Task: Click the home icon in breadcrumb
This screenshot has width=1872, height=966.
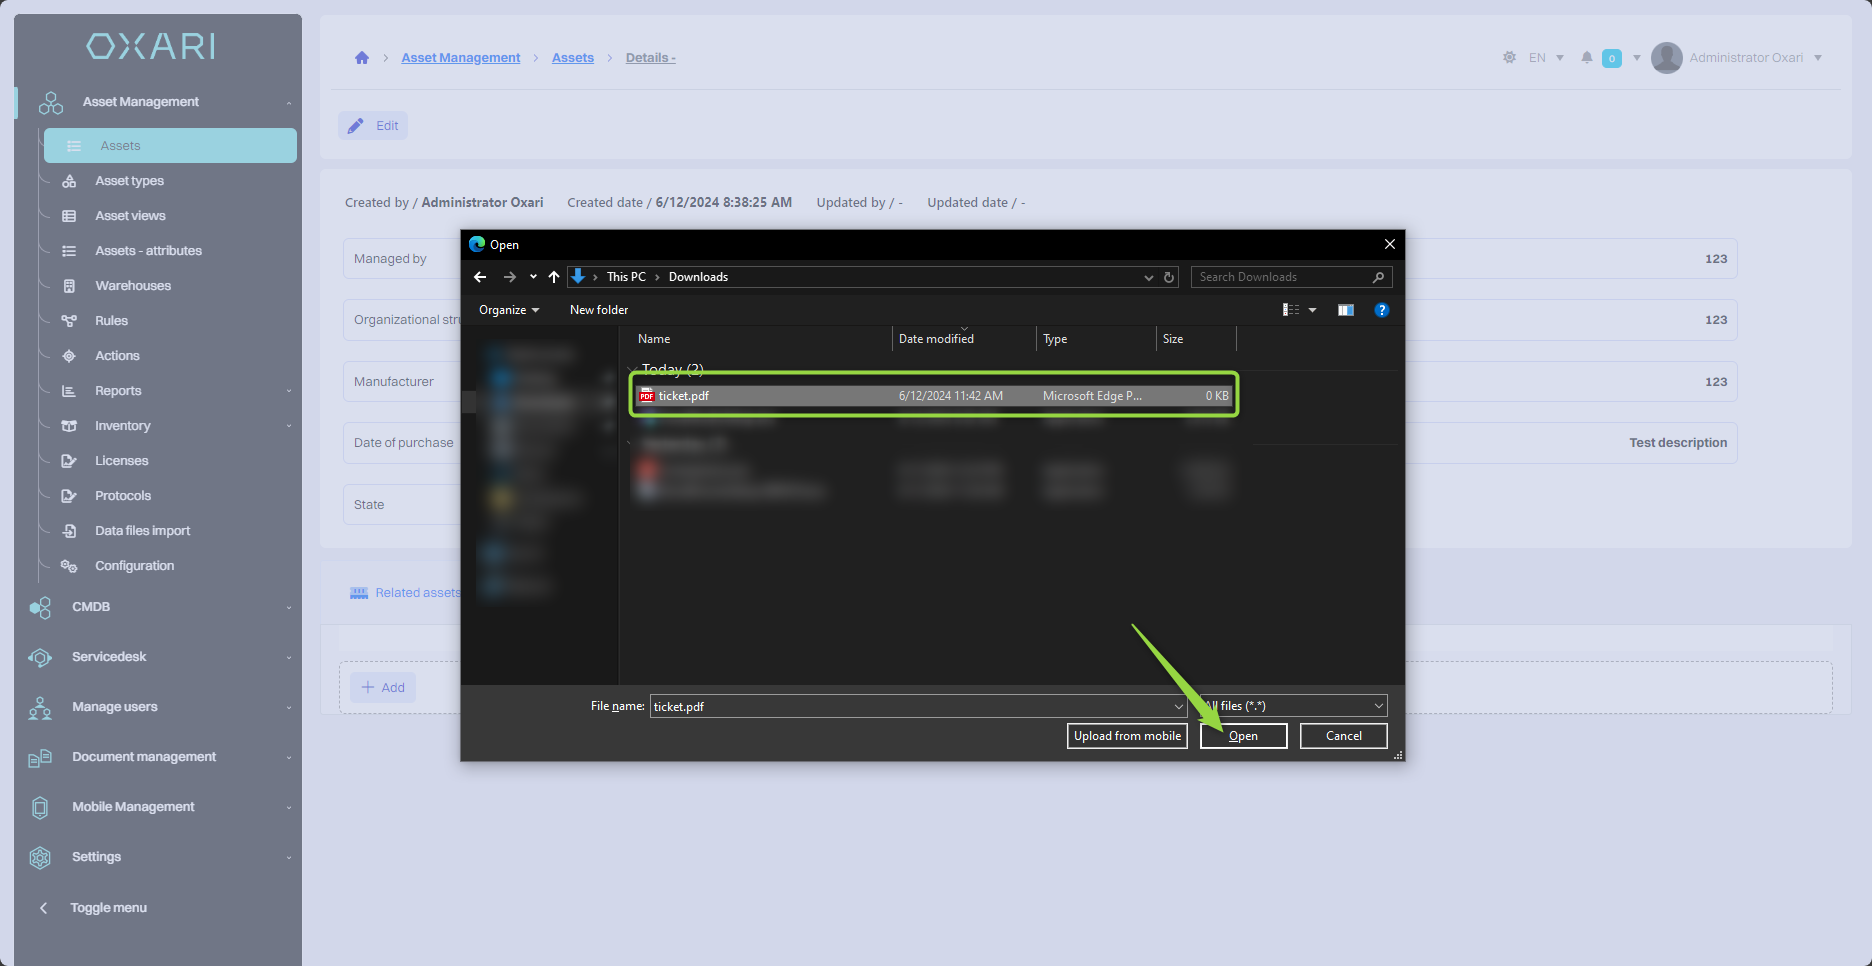Action: click(x=362, y=58)
